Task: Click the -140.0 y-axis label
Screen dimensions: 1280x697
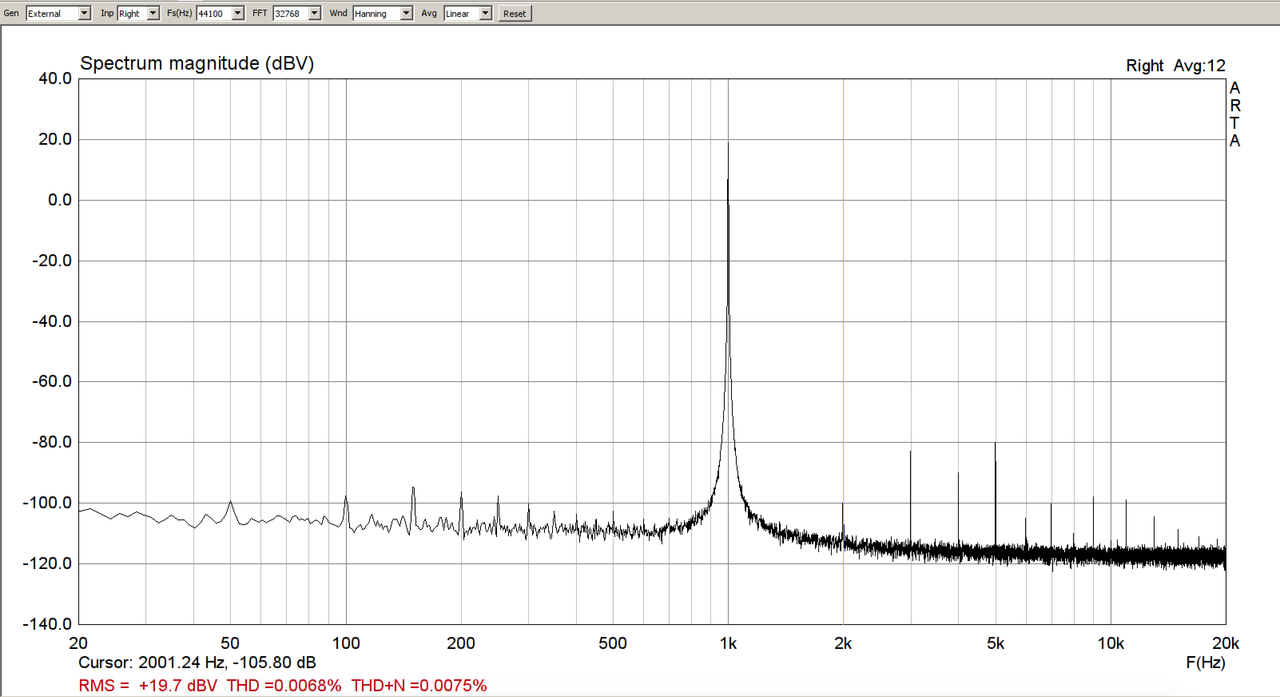Action: [x=48, y=624]
